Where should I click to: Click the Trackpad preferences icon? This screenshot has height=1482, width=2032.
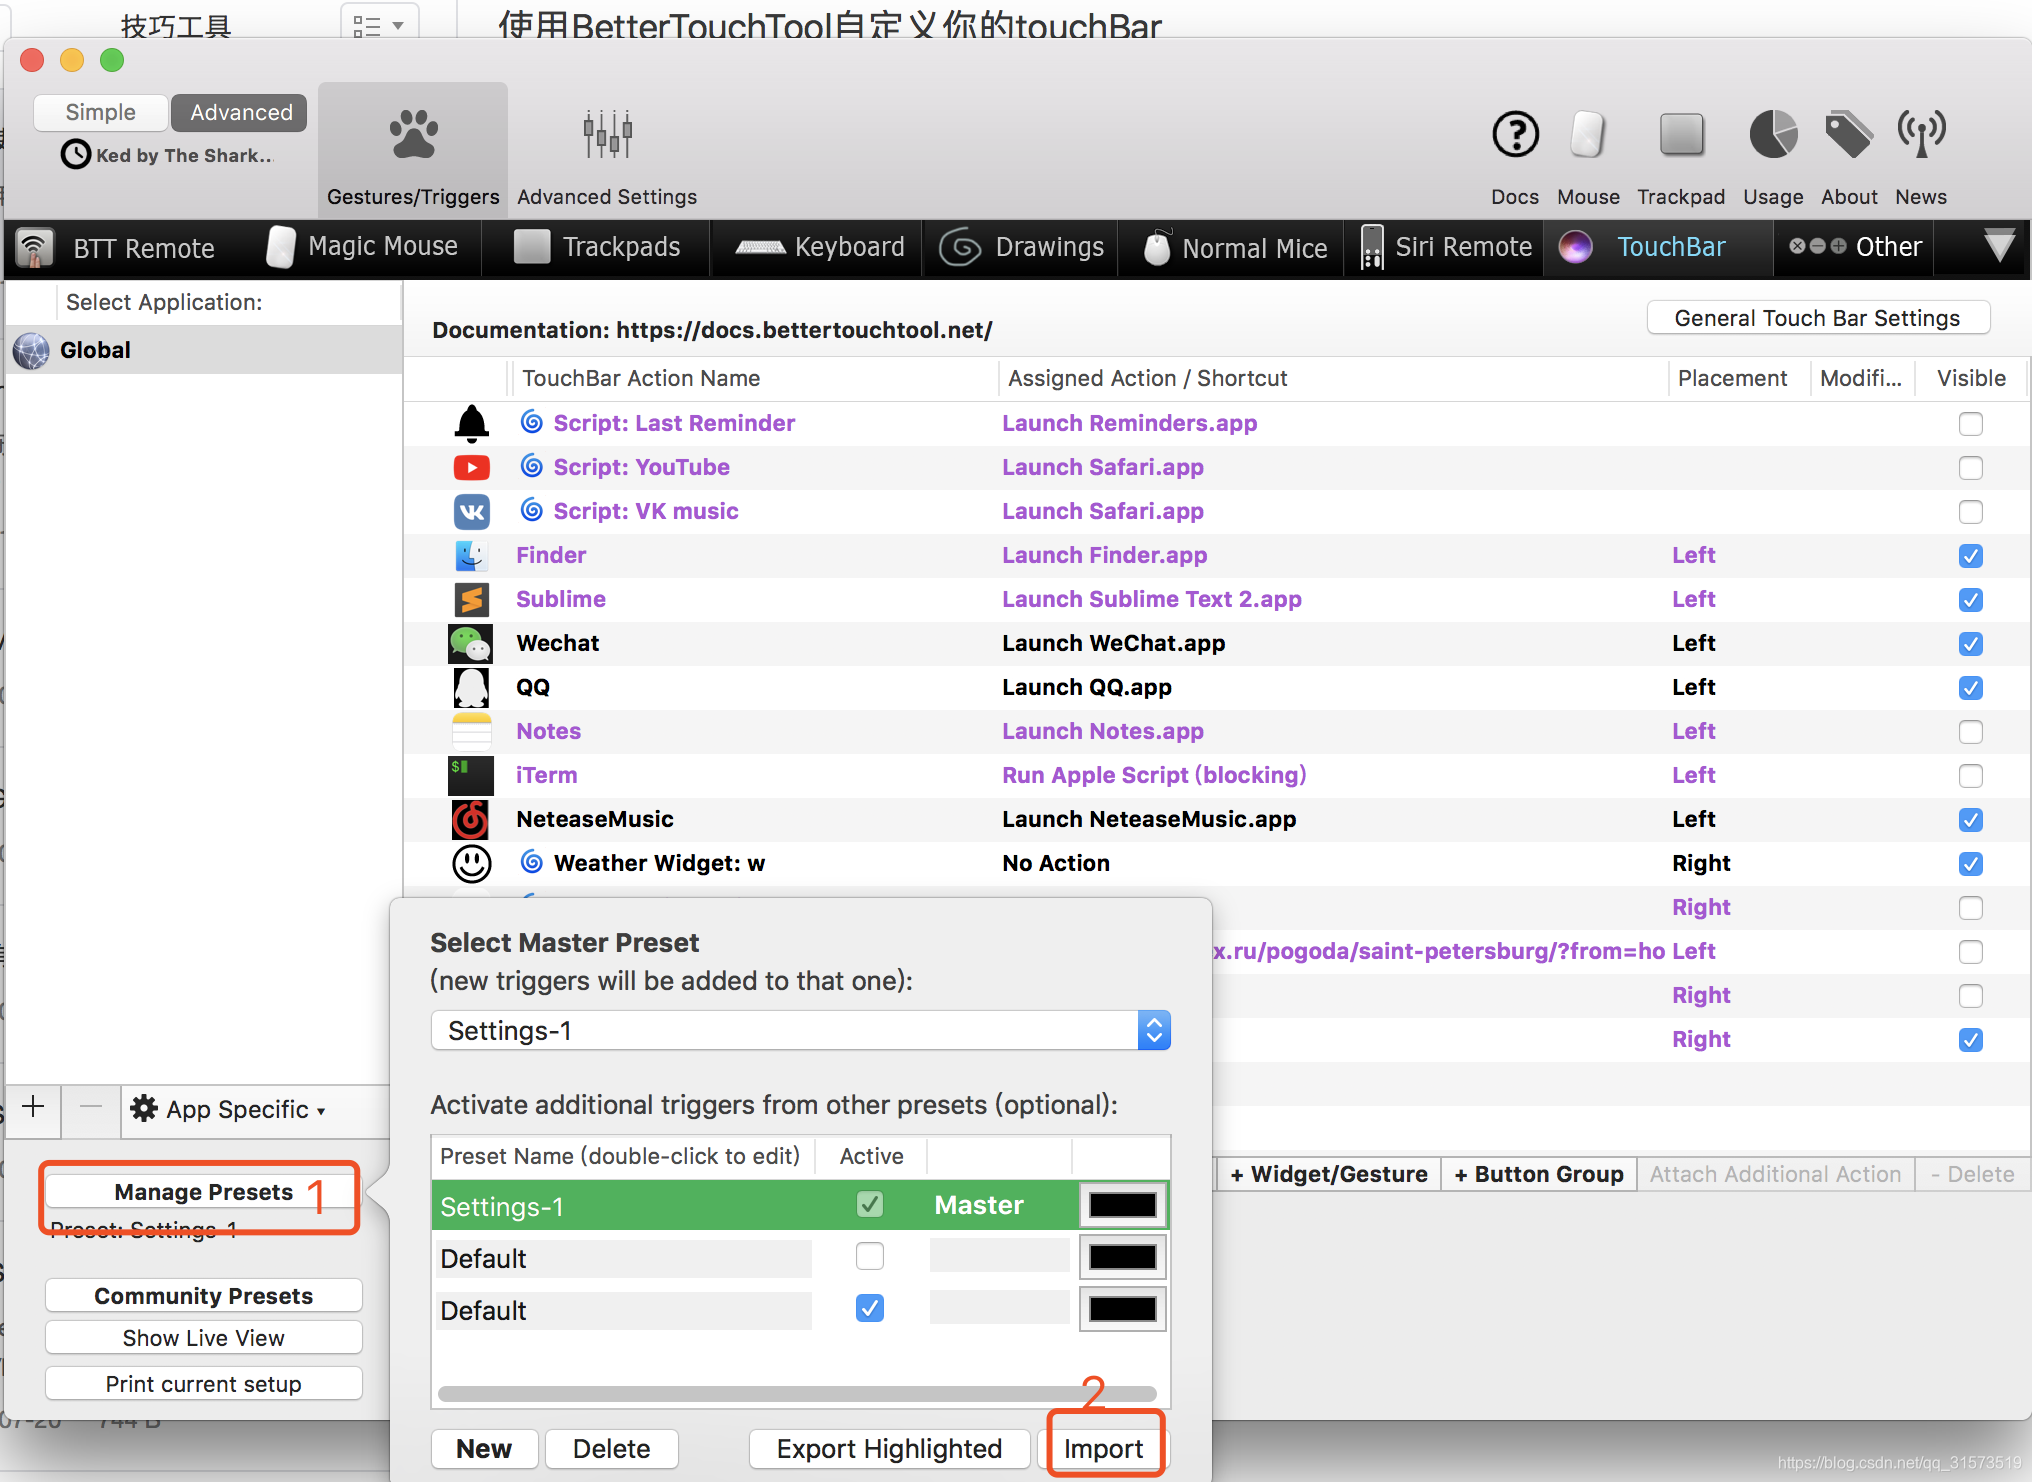(1681, 136)
